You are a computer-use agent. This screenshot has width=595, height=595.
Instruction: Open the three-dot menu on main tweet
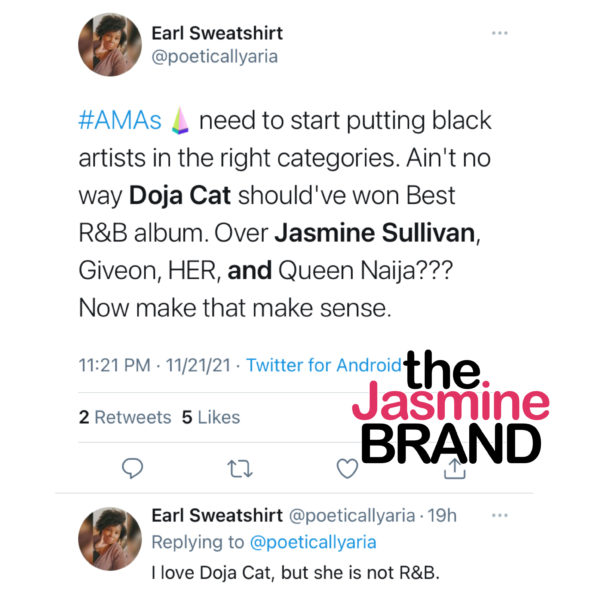tap(499, 33)
